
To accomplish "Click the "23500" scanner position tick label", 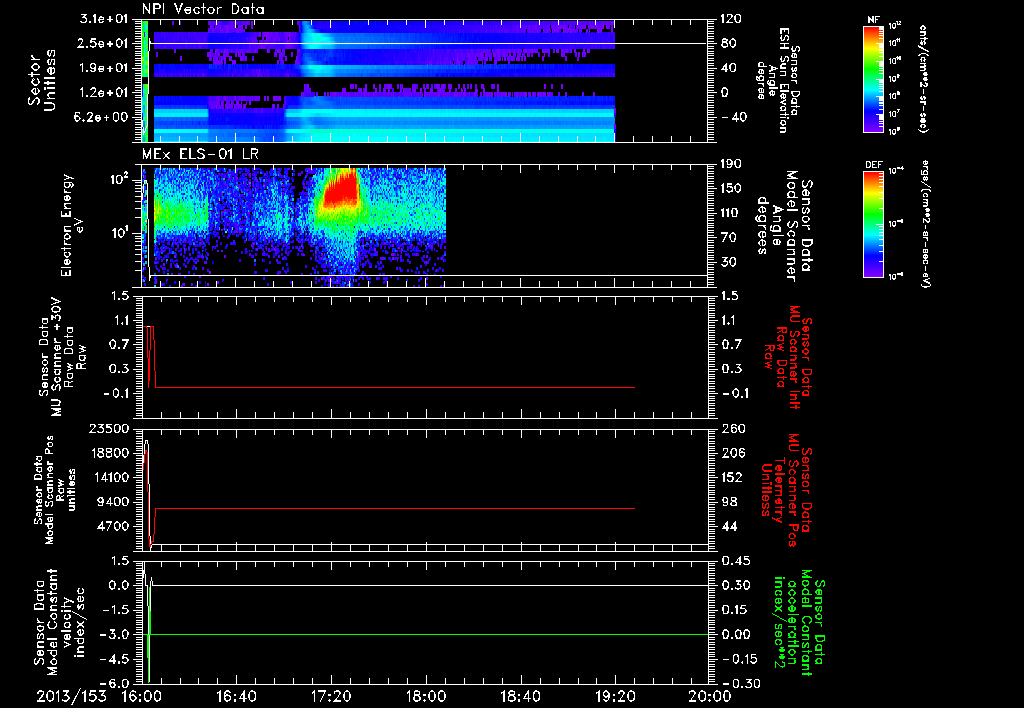I will 109,428.
